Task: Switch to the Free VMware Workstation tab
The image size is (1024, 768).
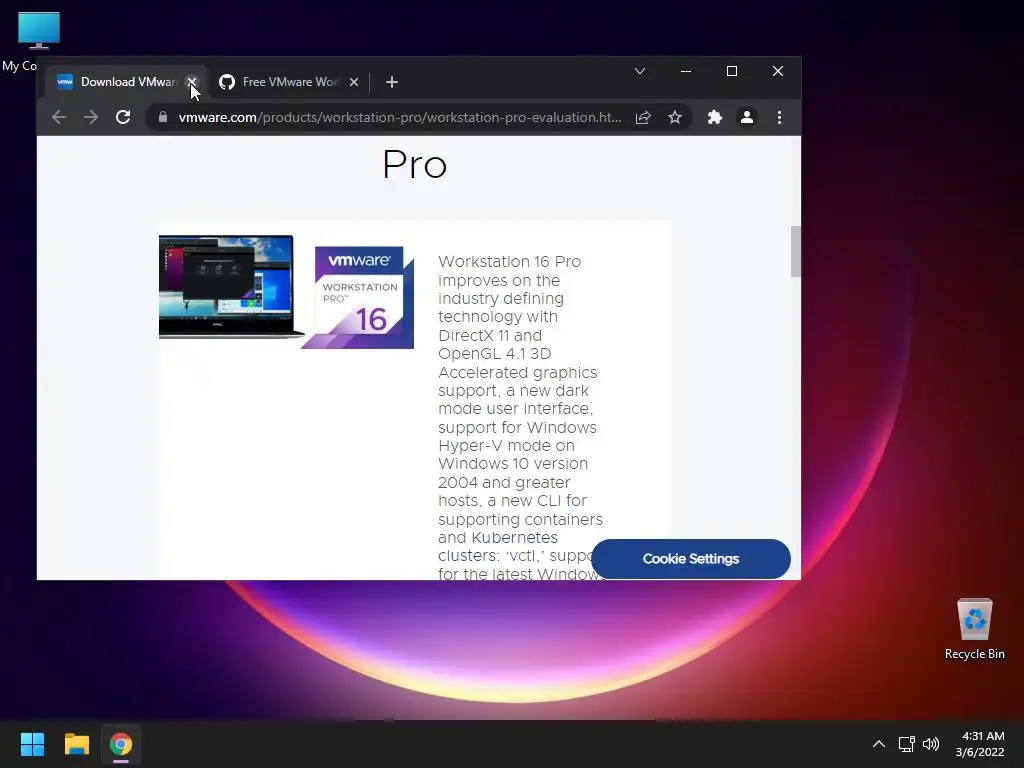Action: pyautogui.click(x=289, y=82)
